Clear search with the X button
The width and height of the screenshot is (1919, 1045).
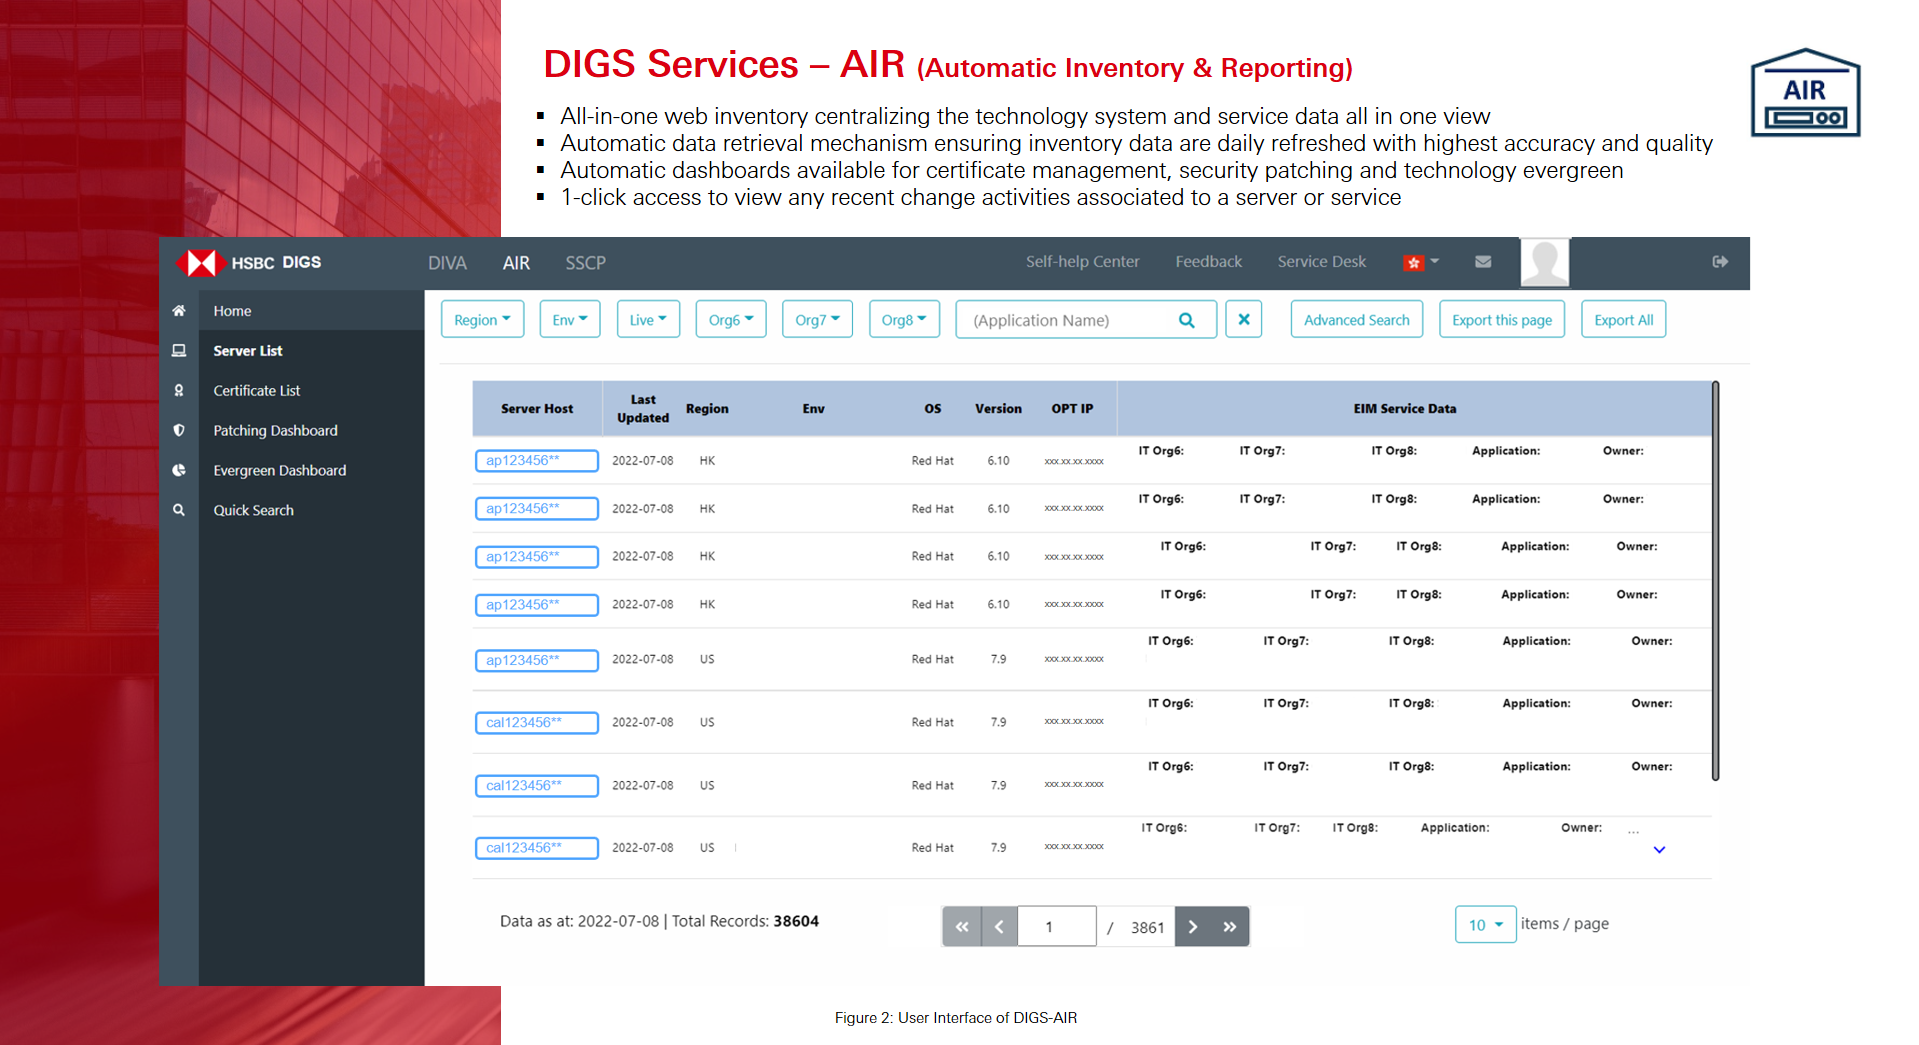1243,320
